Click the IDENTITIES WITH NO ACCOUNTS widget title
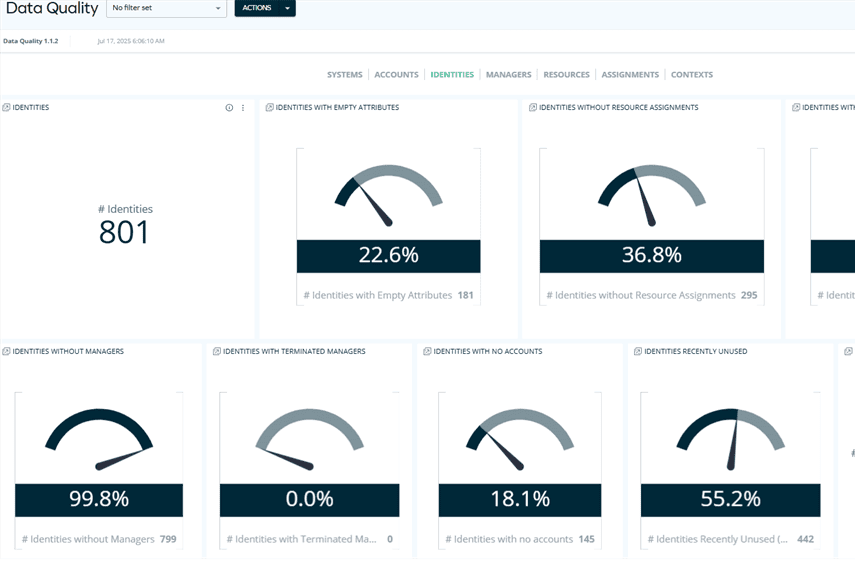 pyautogui.click(x=488, y=351)
